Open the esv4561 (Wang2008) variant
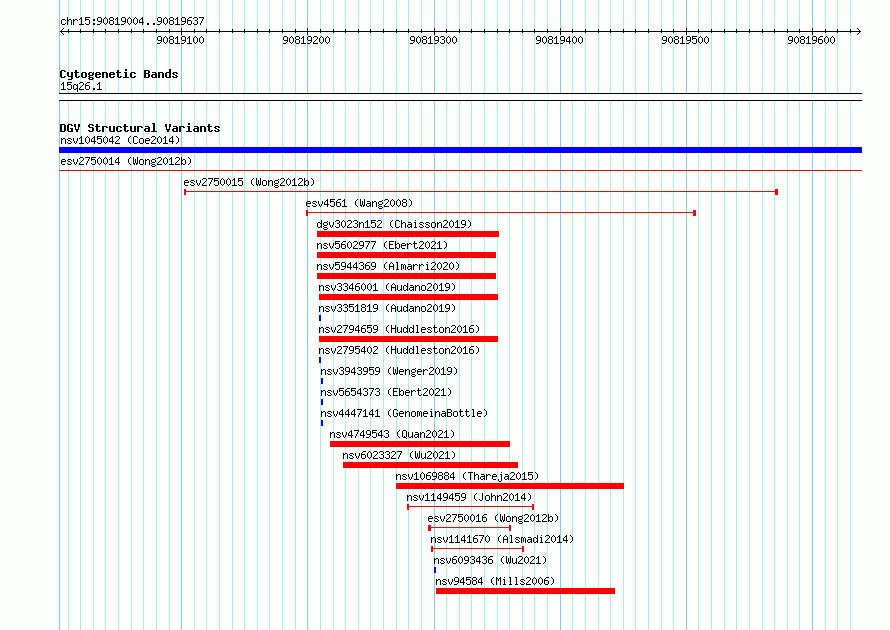 coord(359,203)
